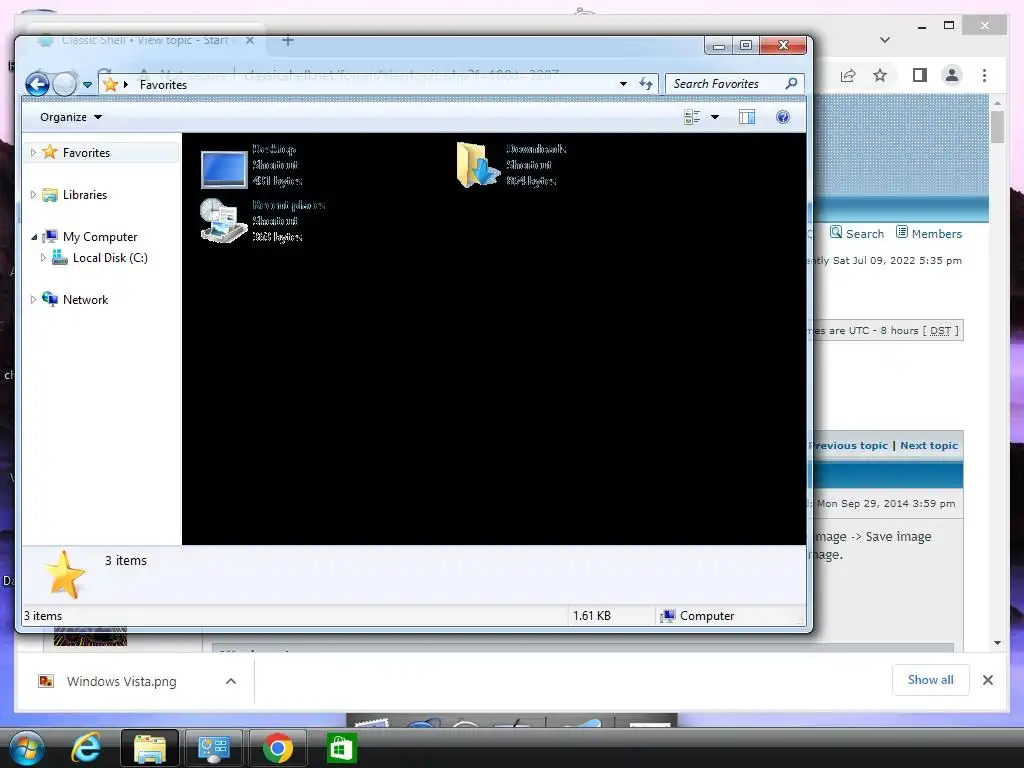This screenshot has width=1024, height=768.
Task: Click '3 items' in the status bar
Action: click(43, 616)
